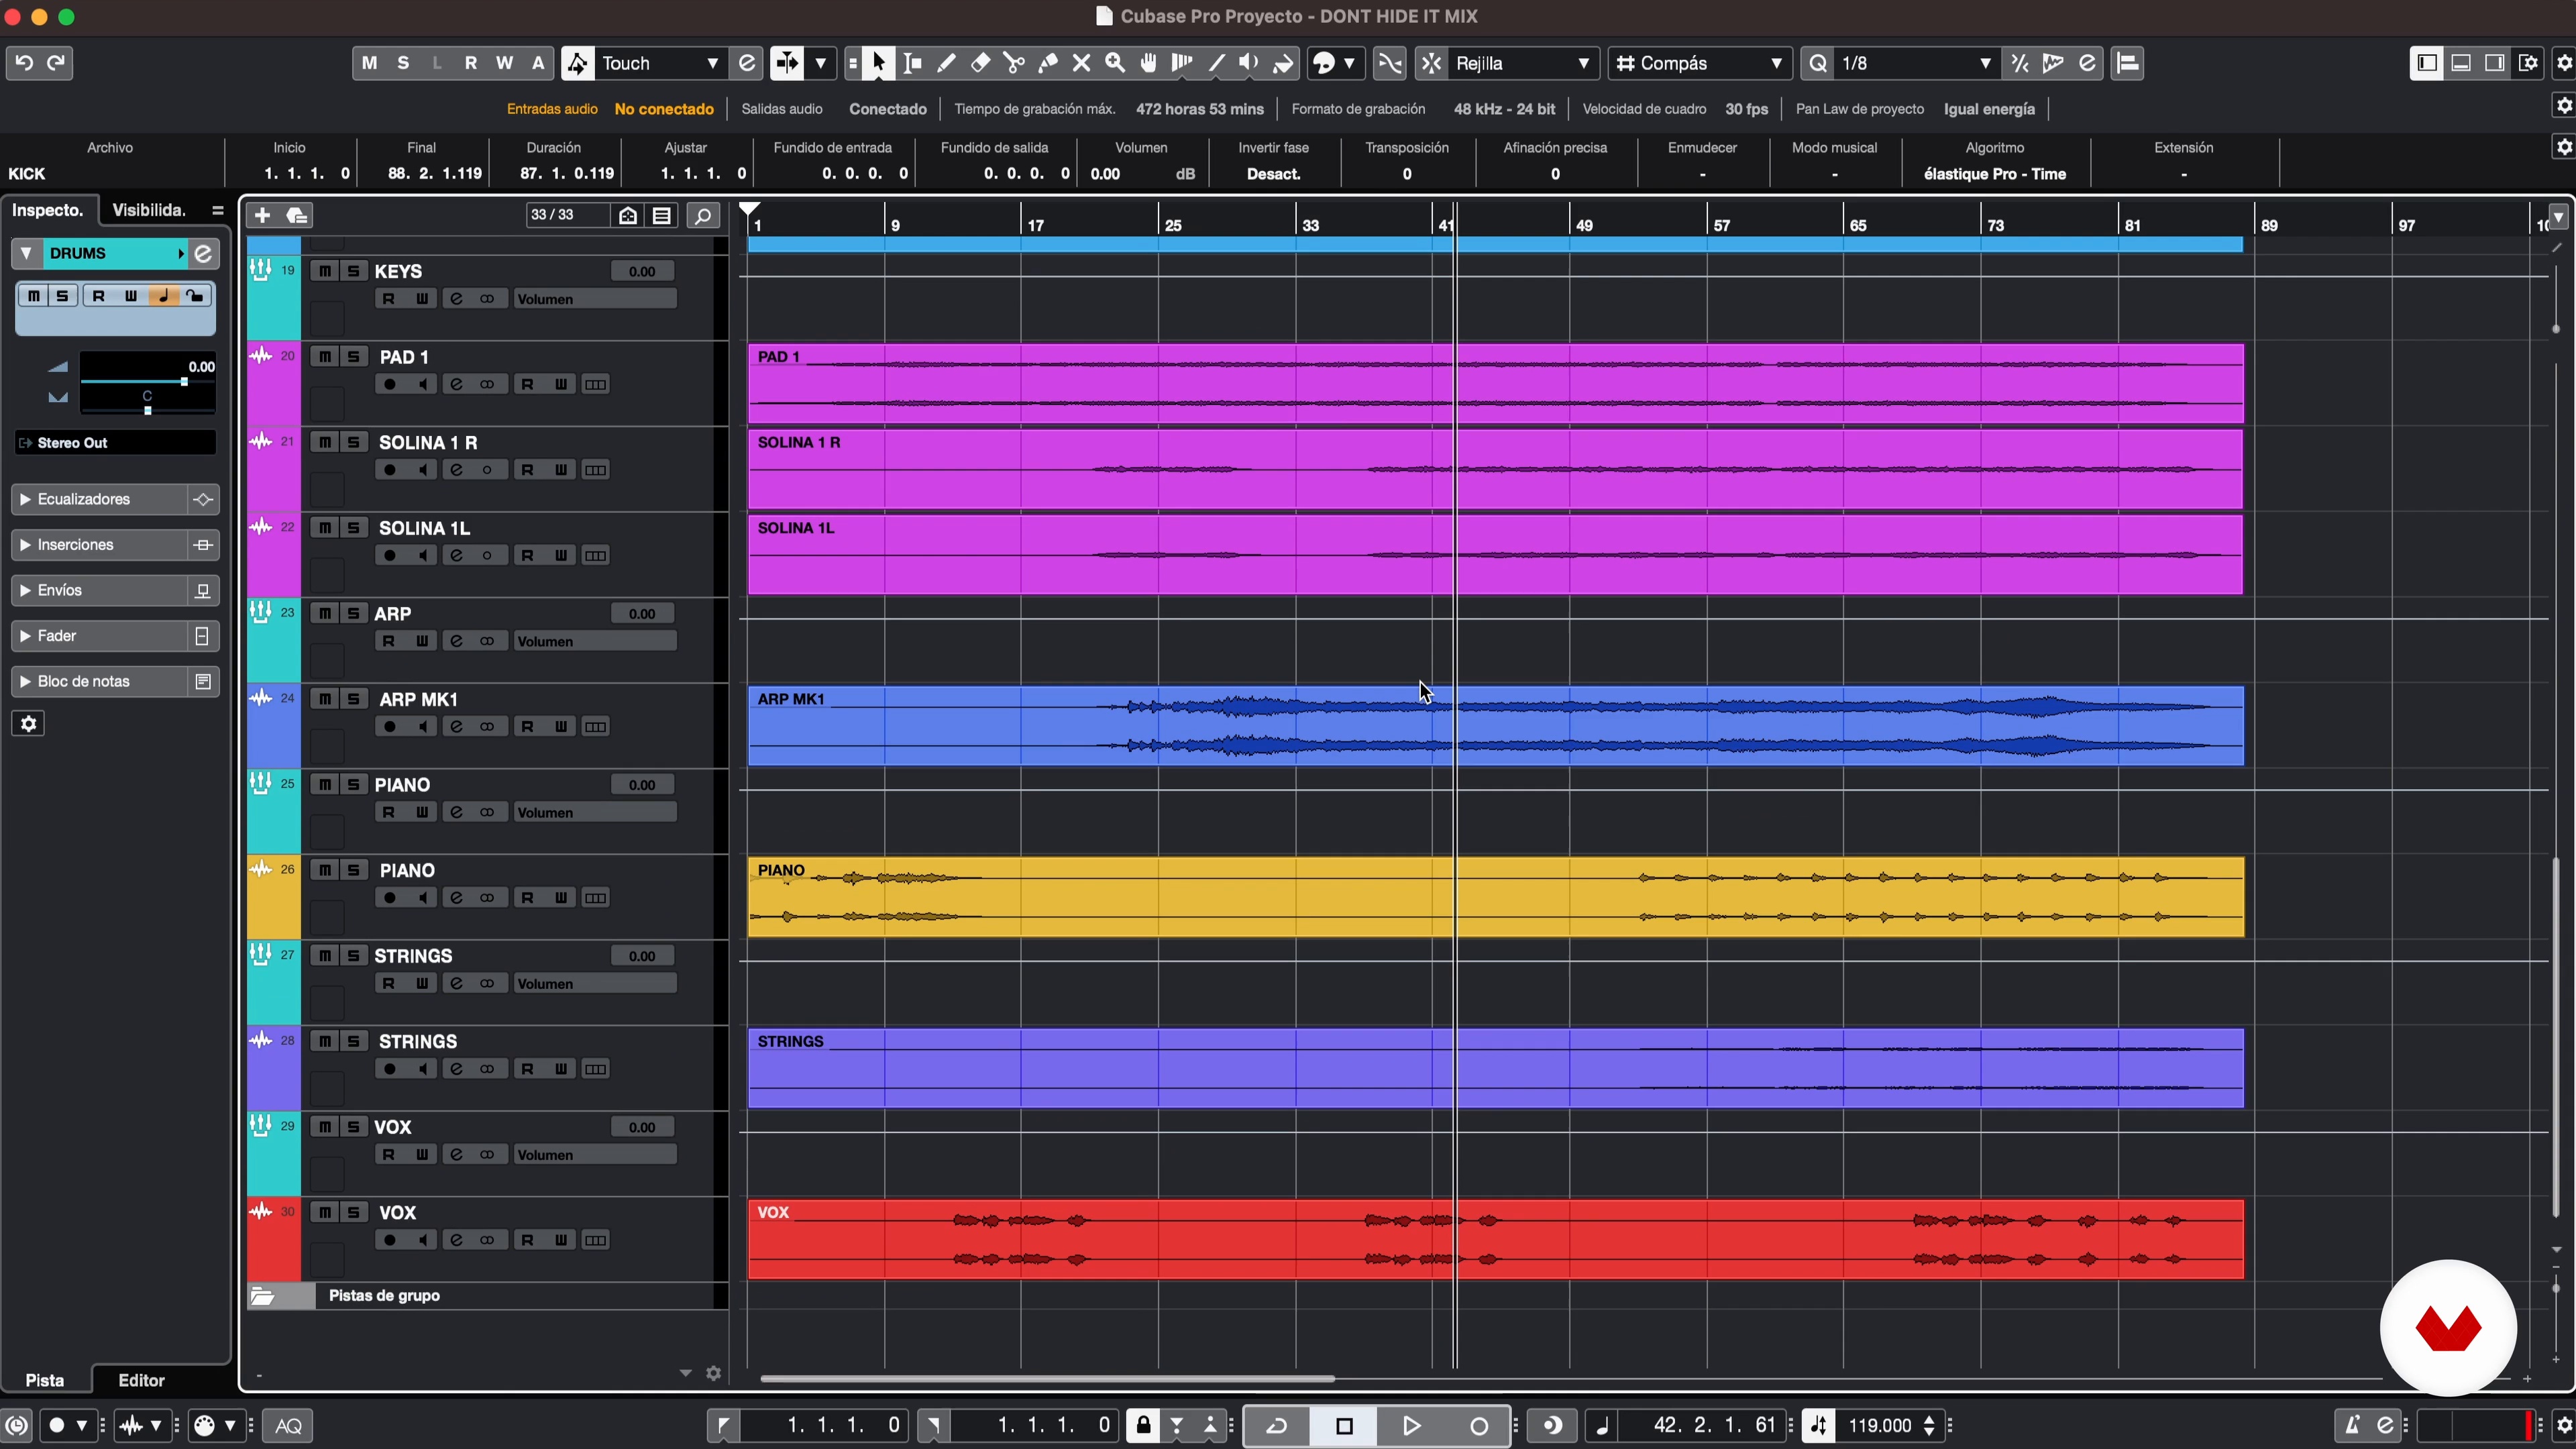Click the Play transport button
The width and height of the screenshot is (2576, 1449).
click(x=1411, y=1426)
